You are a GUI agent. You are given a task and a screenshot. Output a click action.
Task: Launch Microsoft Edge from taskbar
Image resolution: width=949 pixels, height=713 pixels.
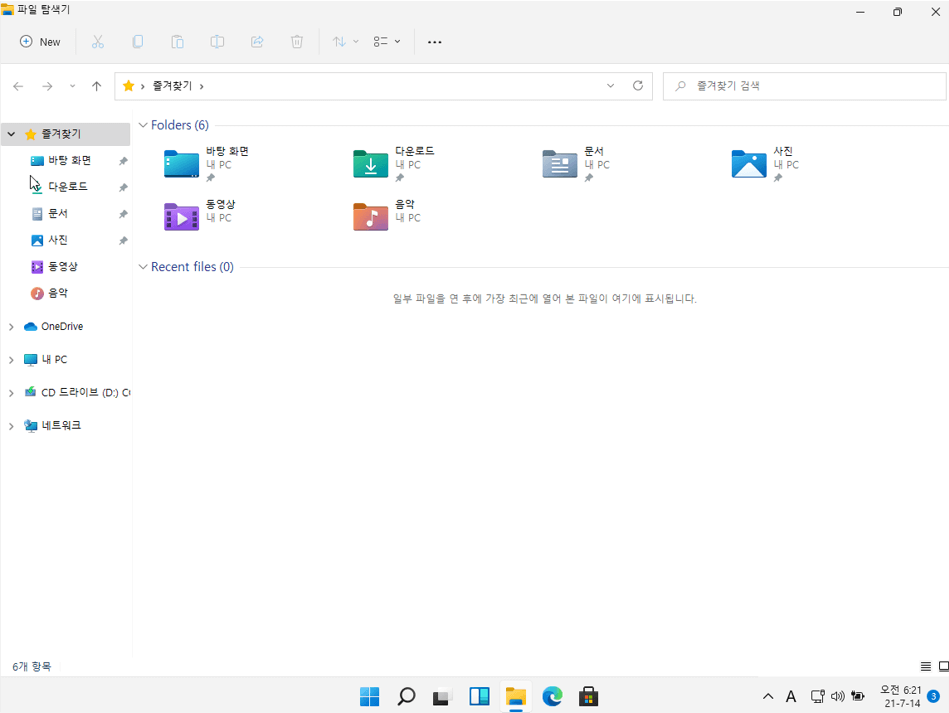552,697
